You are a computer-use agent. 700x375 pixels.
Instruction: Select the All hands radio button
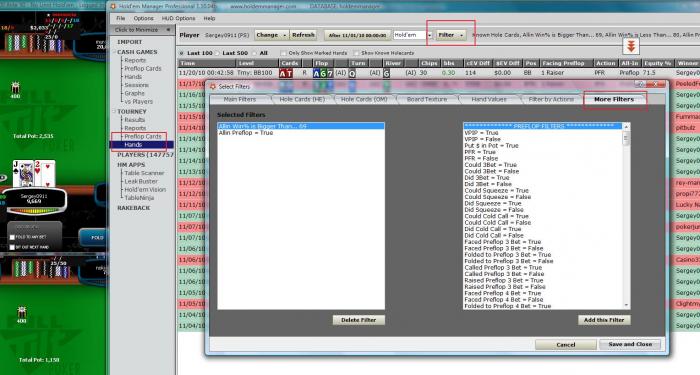pyautogui.click(x=254, y=53)
